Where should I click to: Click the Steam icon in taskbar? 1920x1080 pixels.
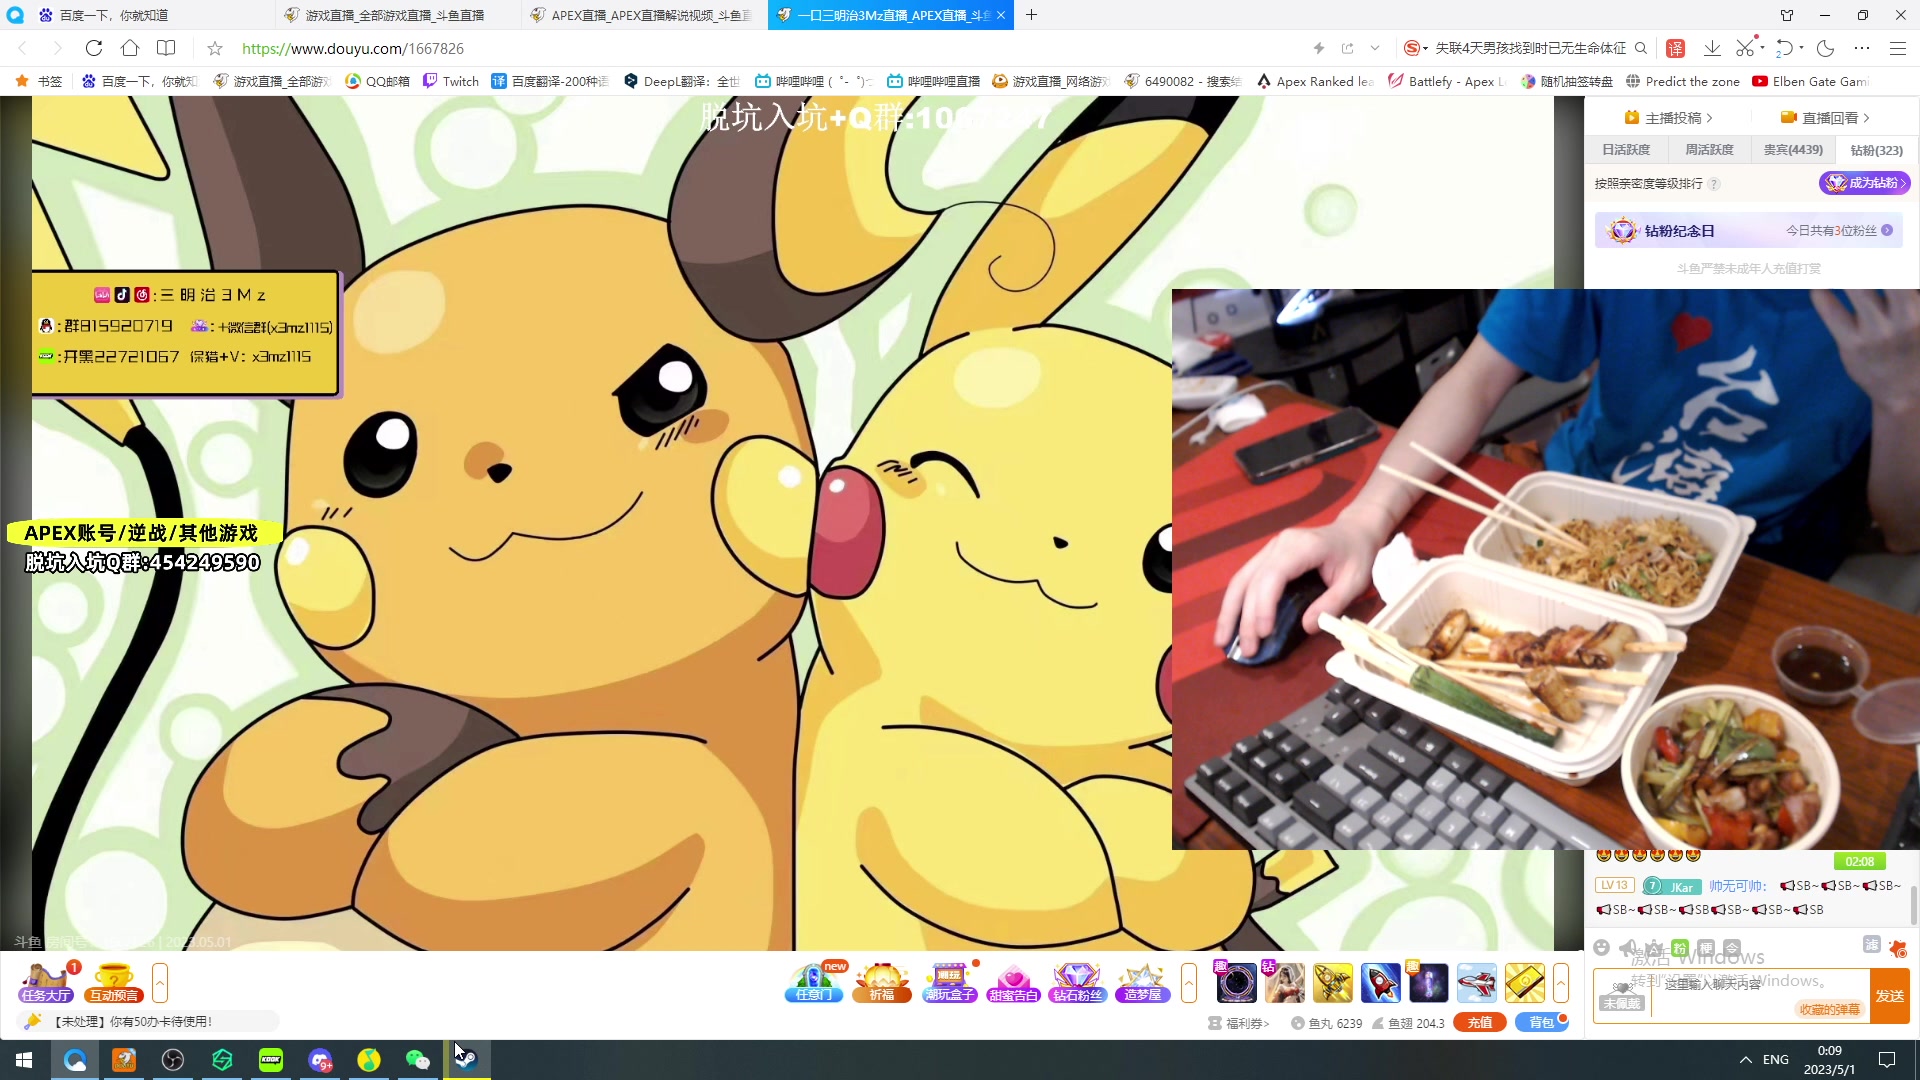pyautogui.click(x=466, y=1059)
